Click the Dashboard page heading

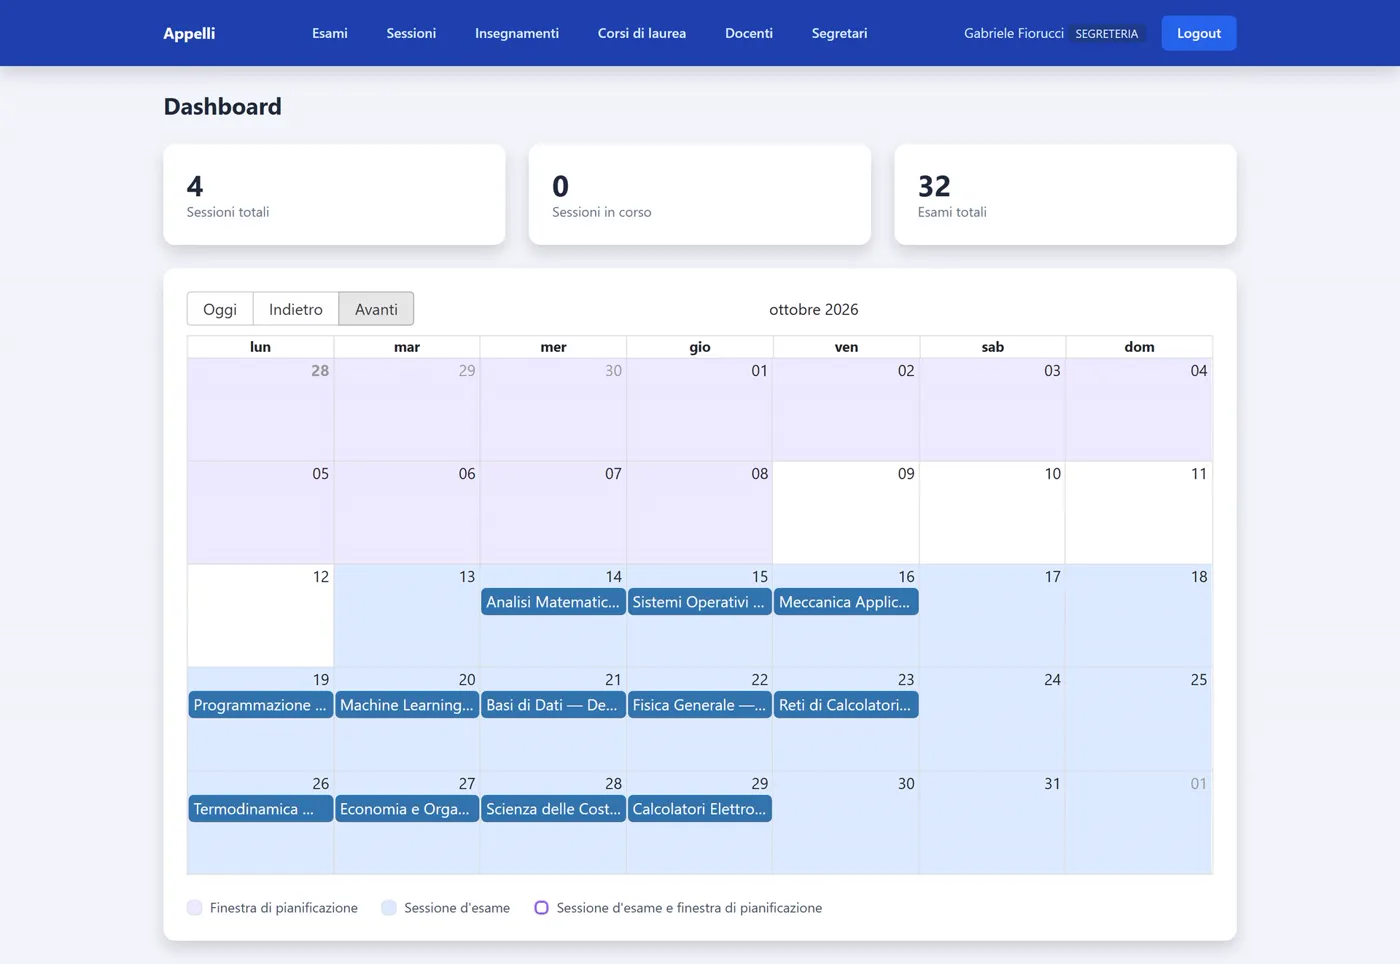[x=223, y=106]
